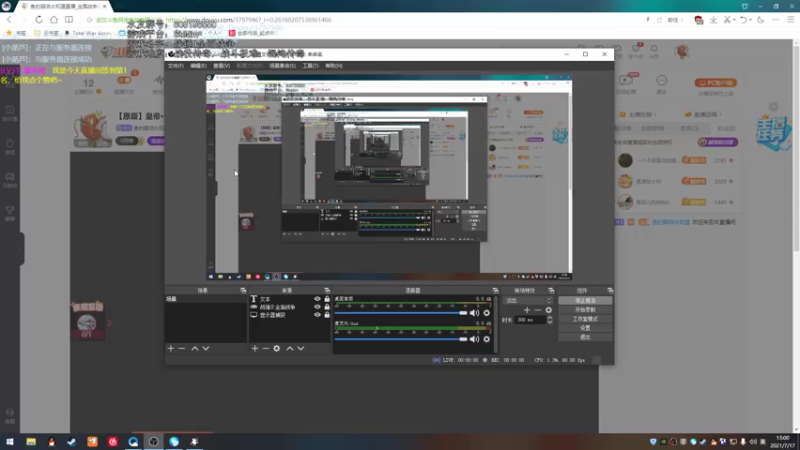
Task: Remove the scene transition with the minus icon
Action: point(538,310)
